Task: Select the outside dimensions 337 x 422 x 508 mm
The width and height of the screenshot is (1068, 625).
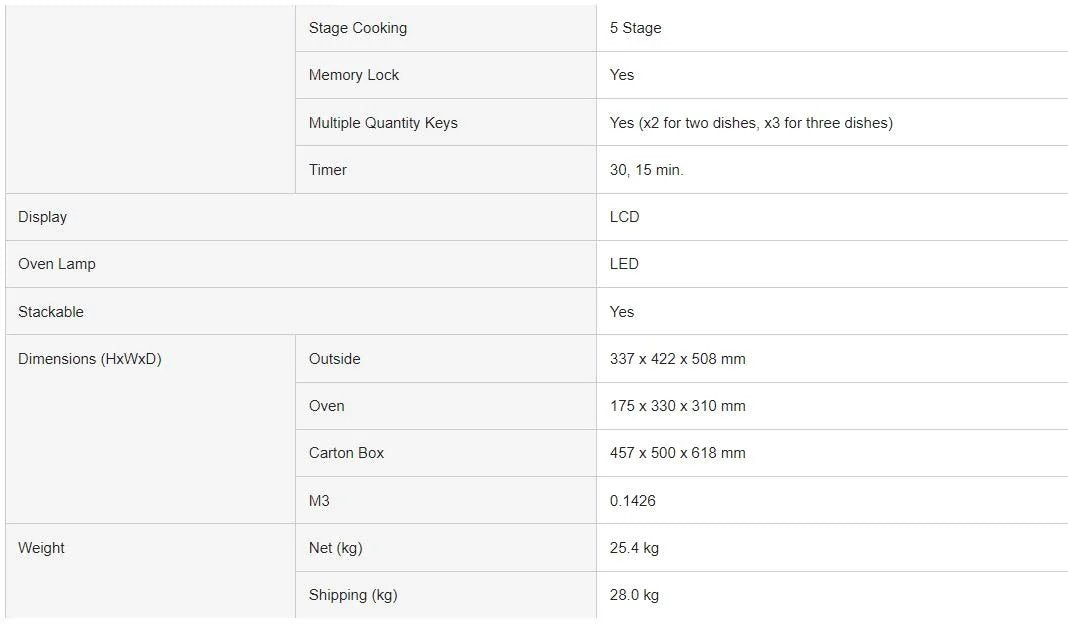Action: coord(678,359)
